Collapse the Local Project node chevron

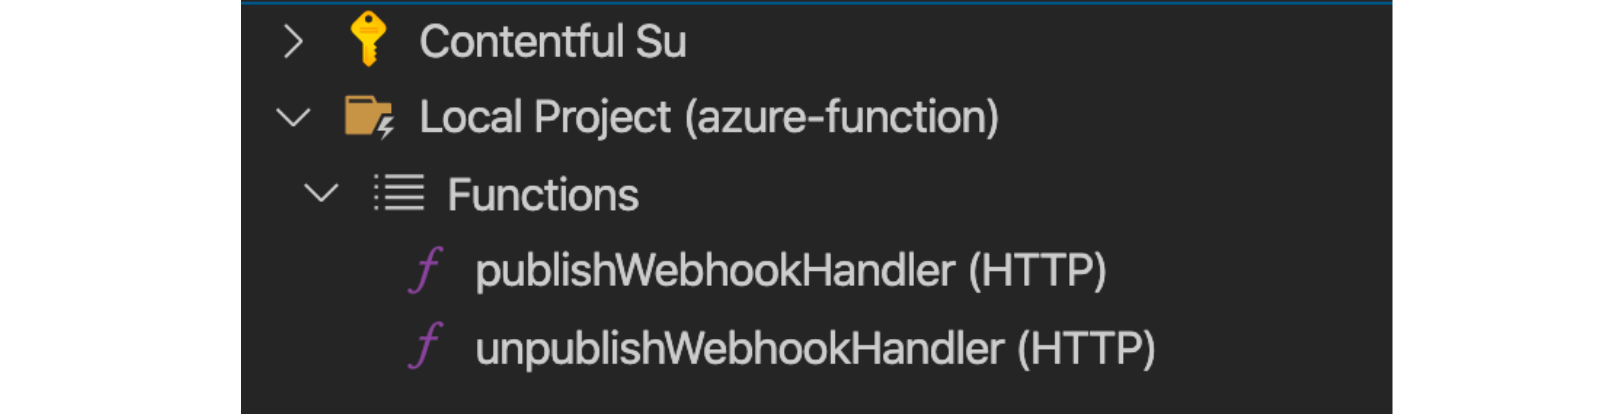[293, 118]
